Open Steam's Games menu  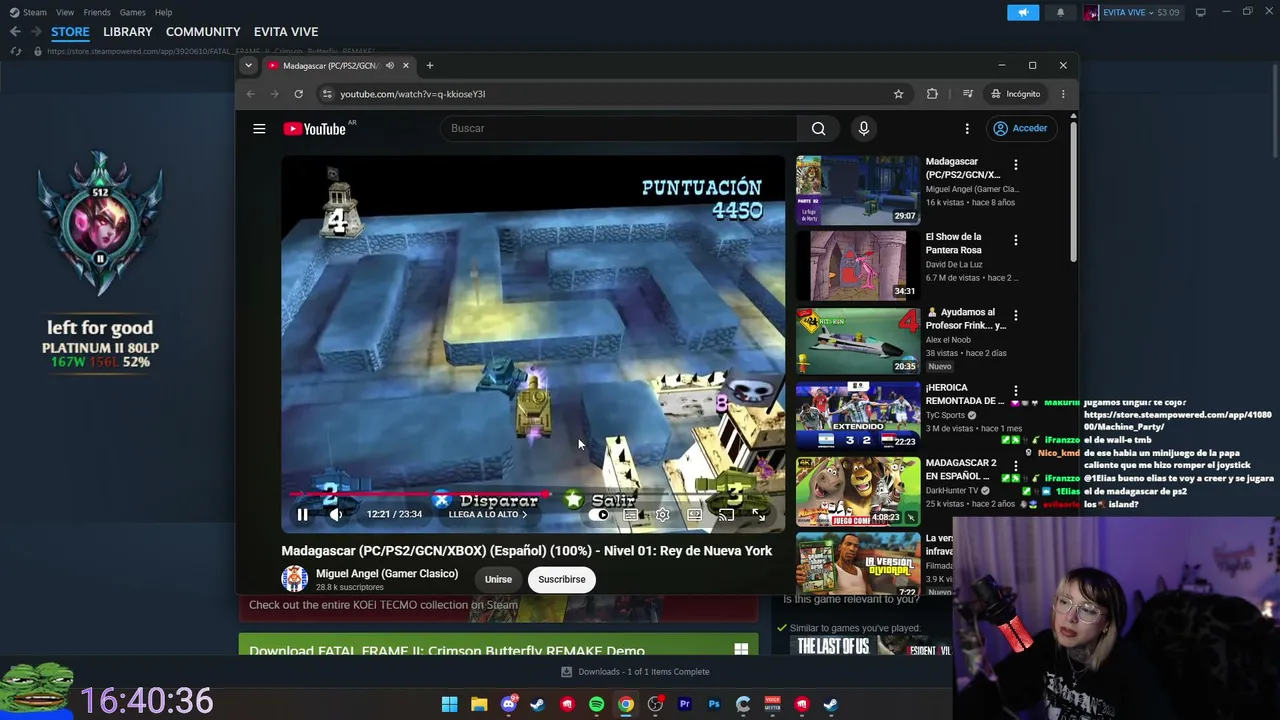pos(132,12)
